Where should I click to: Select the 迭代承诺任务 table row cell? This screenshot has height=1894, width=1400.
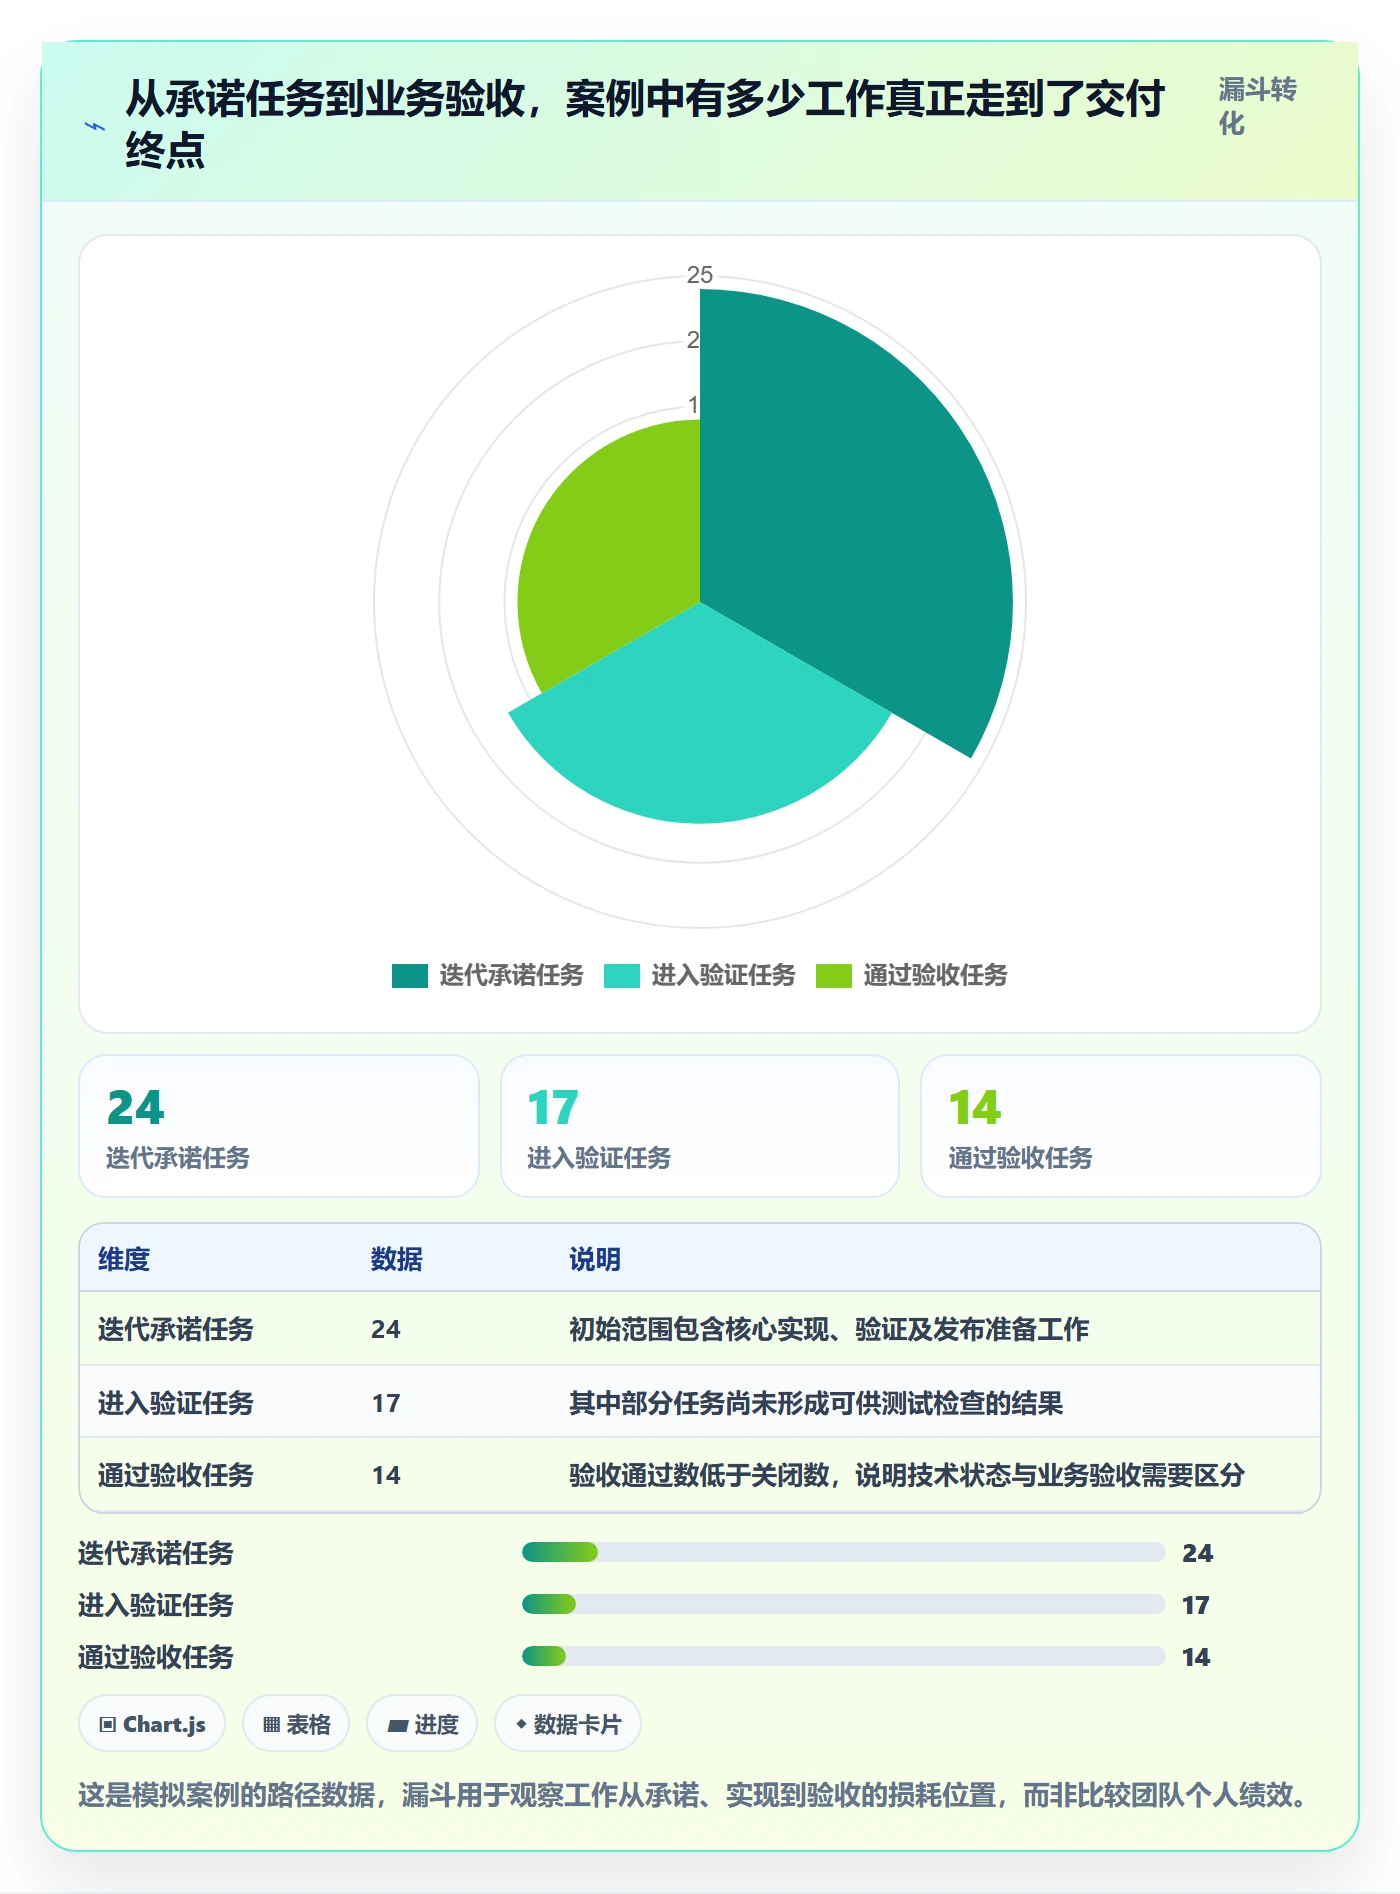[x=176, y=1329]
